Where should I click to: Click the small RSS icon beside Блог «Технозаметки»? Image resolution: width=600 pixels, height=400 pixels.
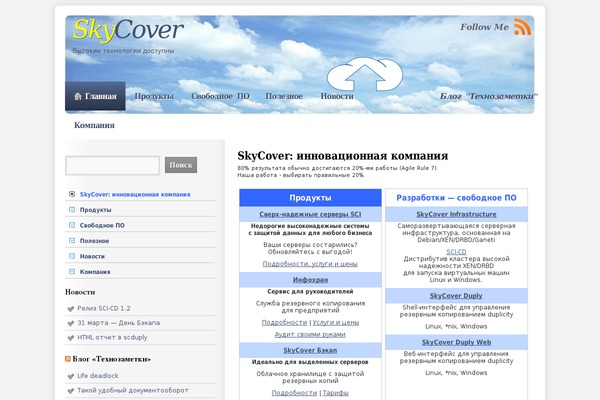pyautogui.click(x=68, y=359)
